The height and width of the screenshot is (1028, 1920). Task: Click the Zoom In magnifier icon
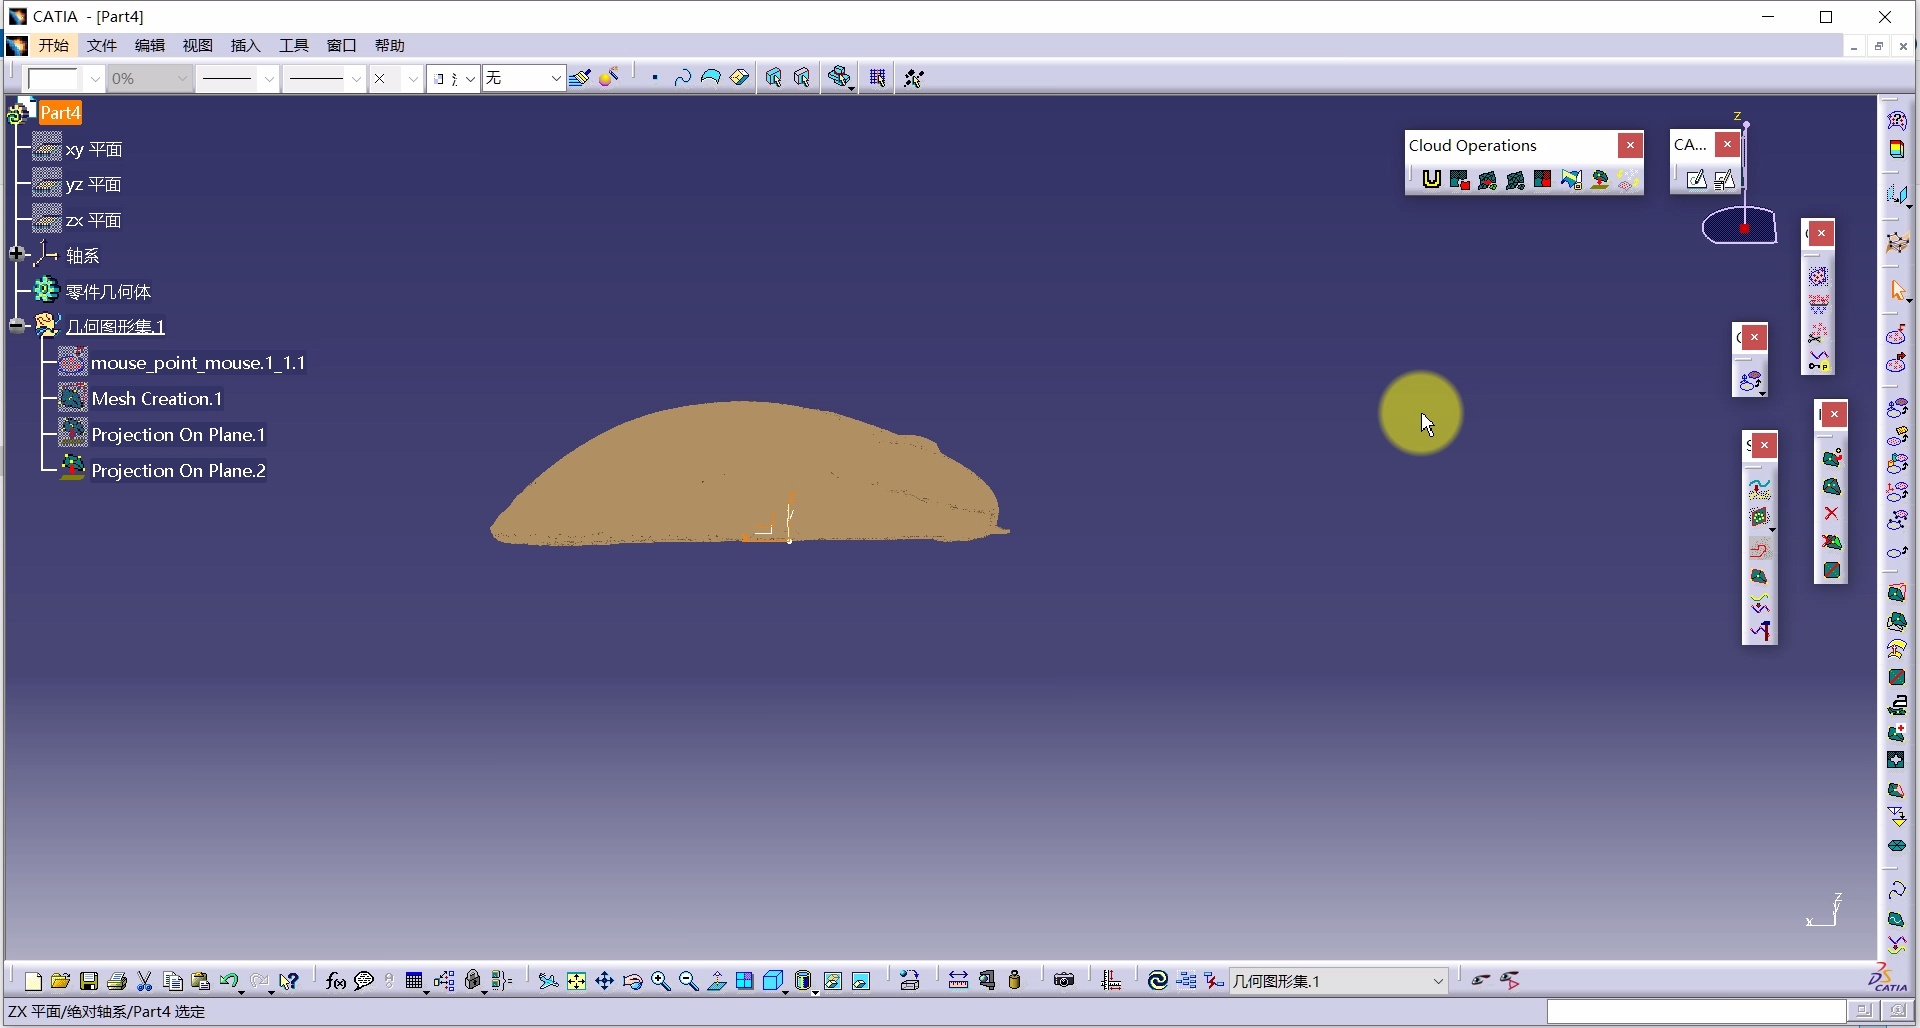pyautogui.click(x=661, y=981)
